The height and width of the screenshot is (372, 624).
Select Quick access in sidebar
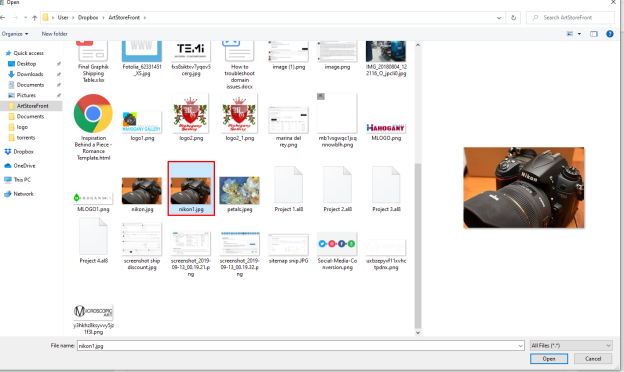point(28,53)
